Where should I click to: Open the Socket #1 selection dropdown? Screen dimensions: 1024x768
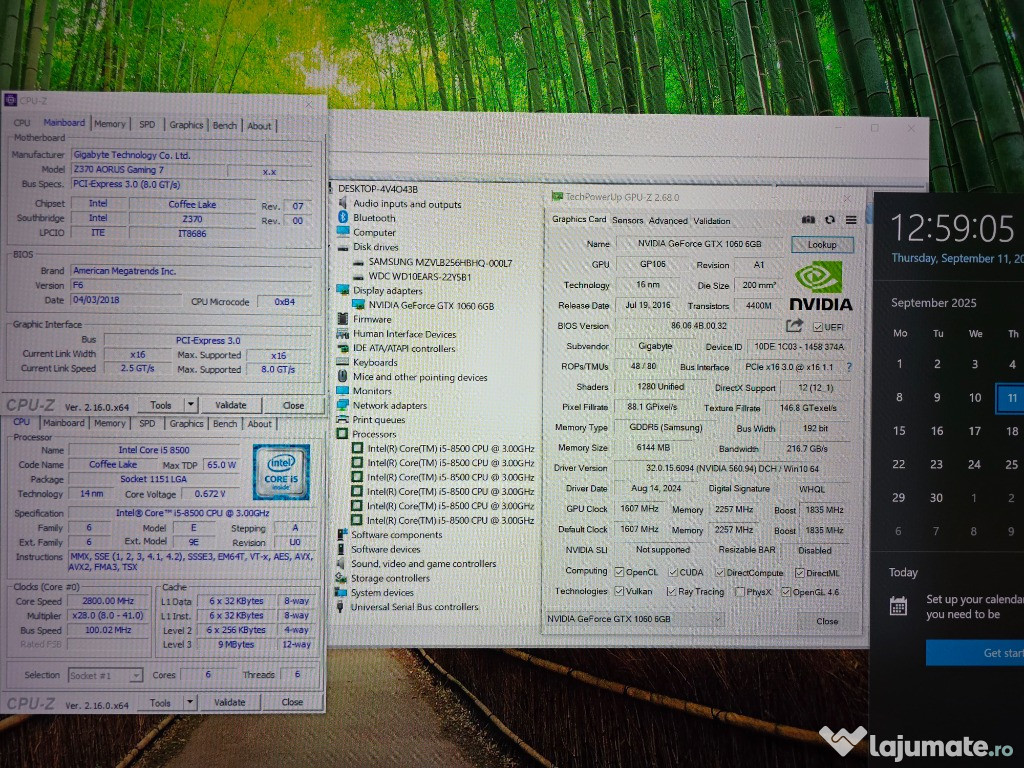pos(105,675)
